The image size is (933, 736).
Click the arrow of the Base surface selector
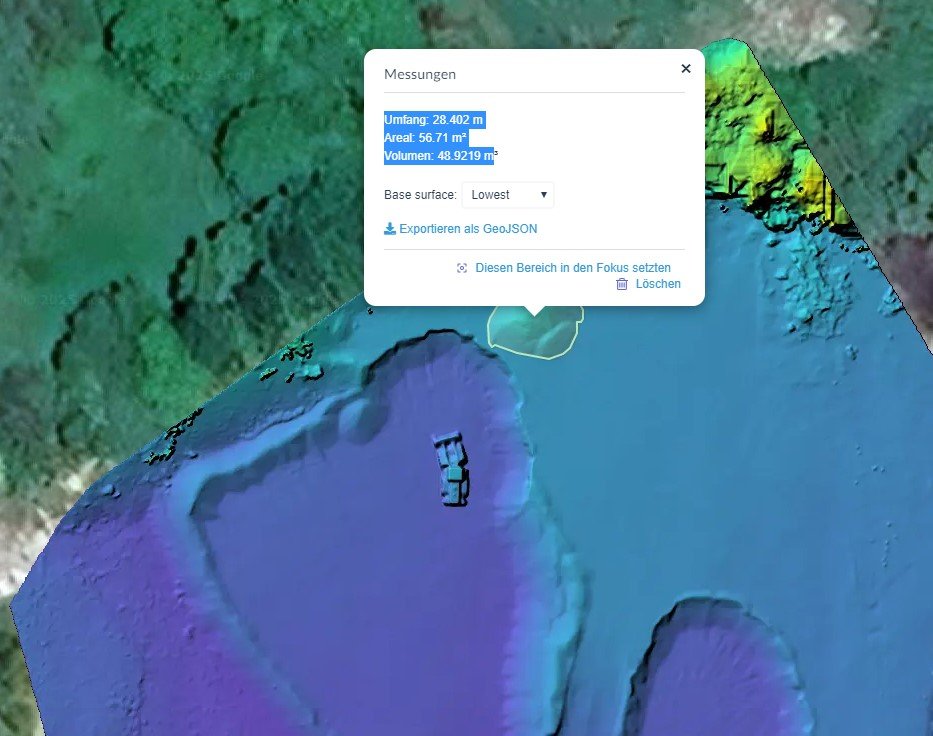543,195
